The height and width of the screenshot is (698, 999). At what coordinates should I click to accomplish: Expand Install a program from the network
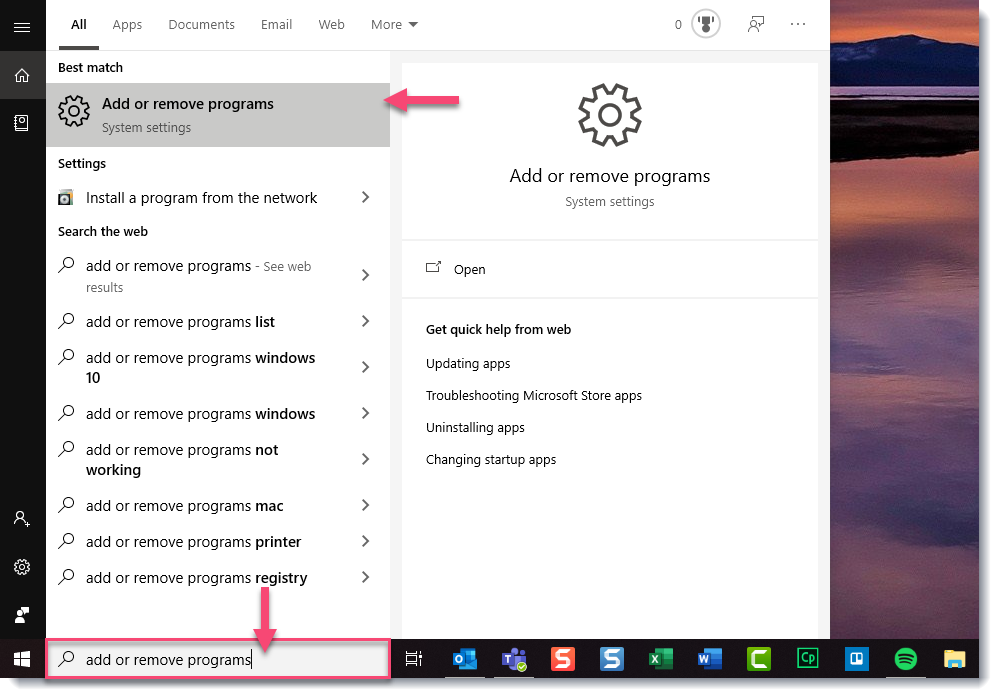coord(366,197)
